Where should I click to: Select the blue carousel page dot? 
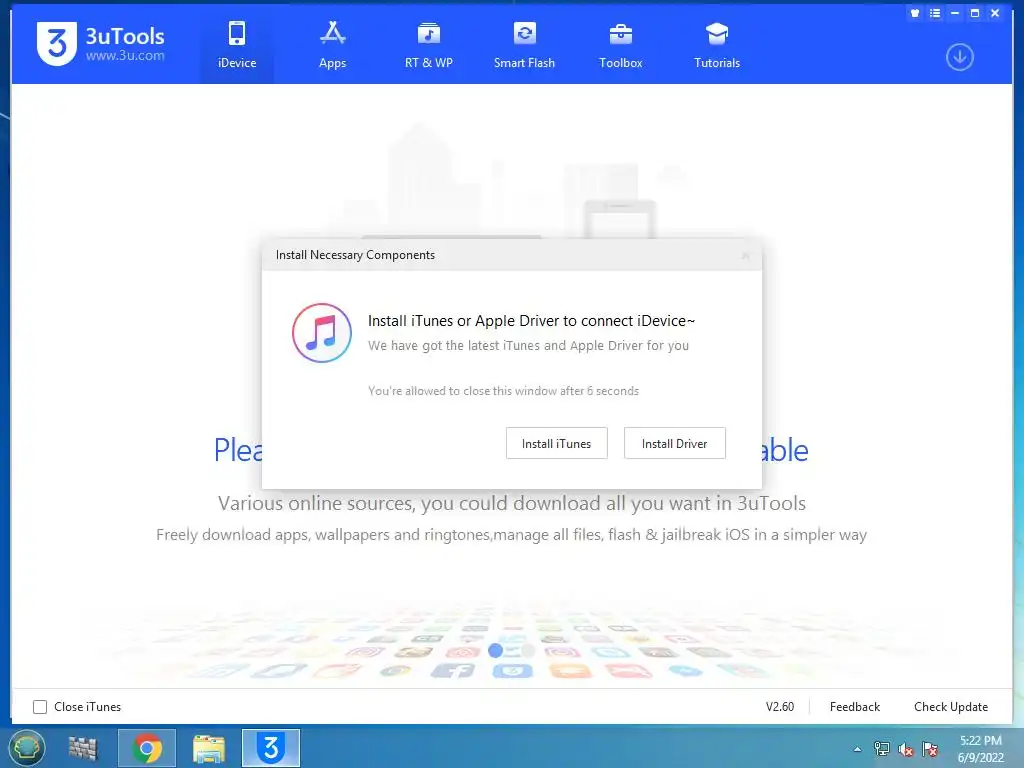tap(496, 650)
